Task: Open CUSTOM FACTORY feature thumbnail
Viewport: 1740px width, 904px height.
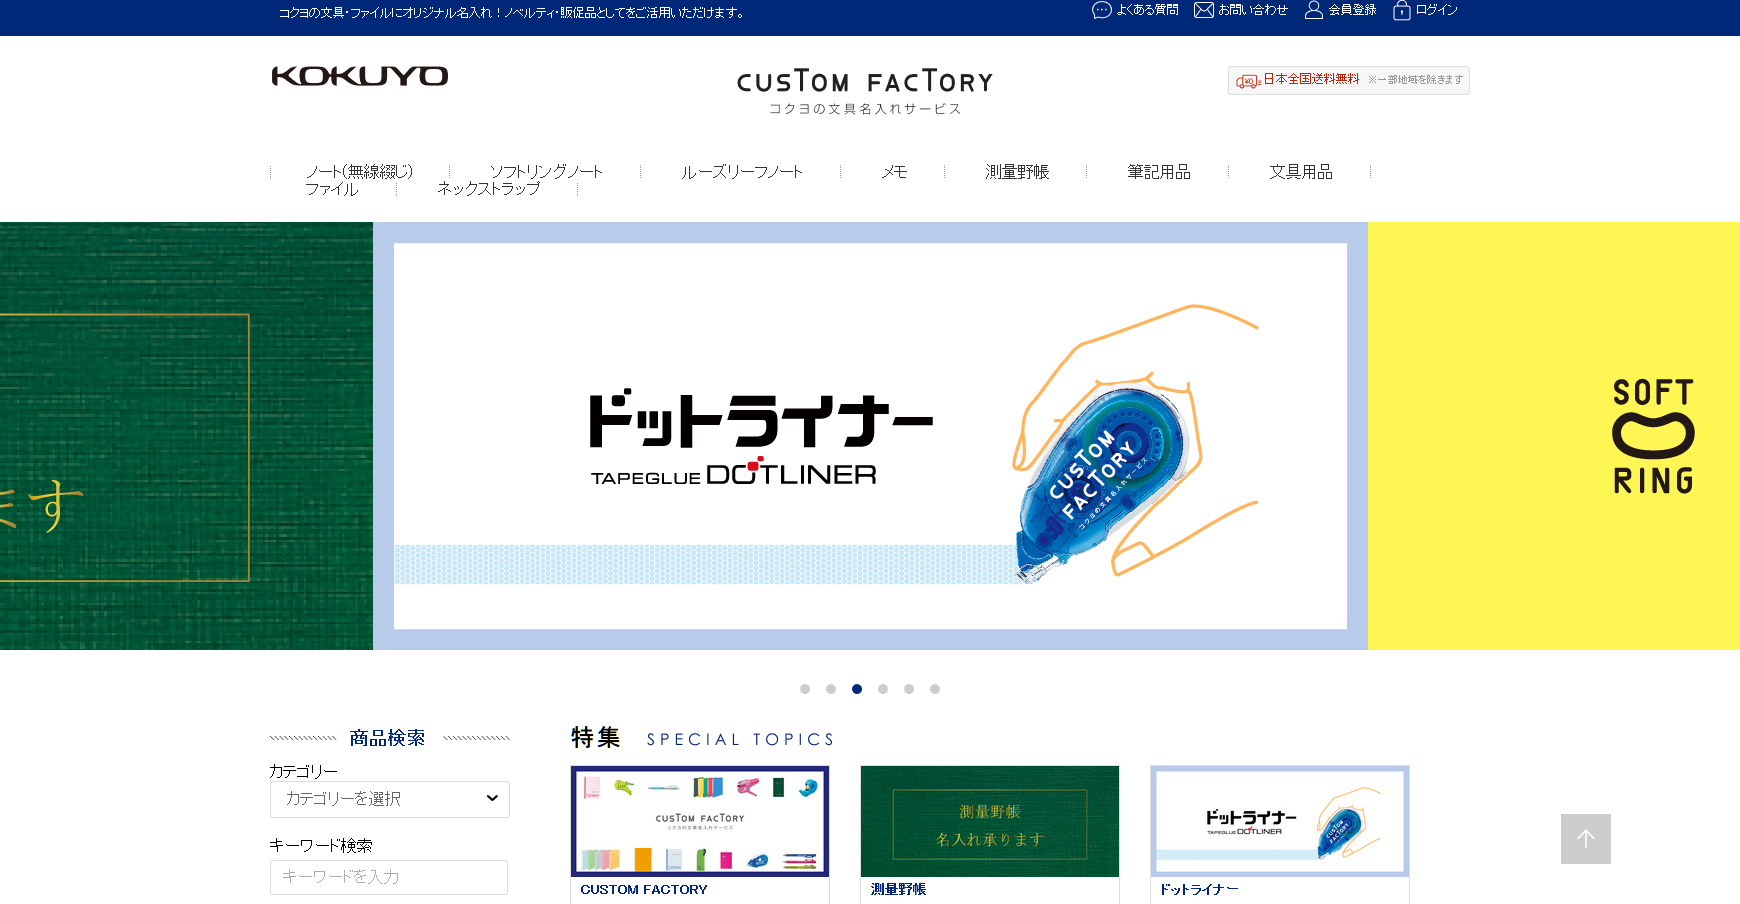Action: click(x=700, y=822)
